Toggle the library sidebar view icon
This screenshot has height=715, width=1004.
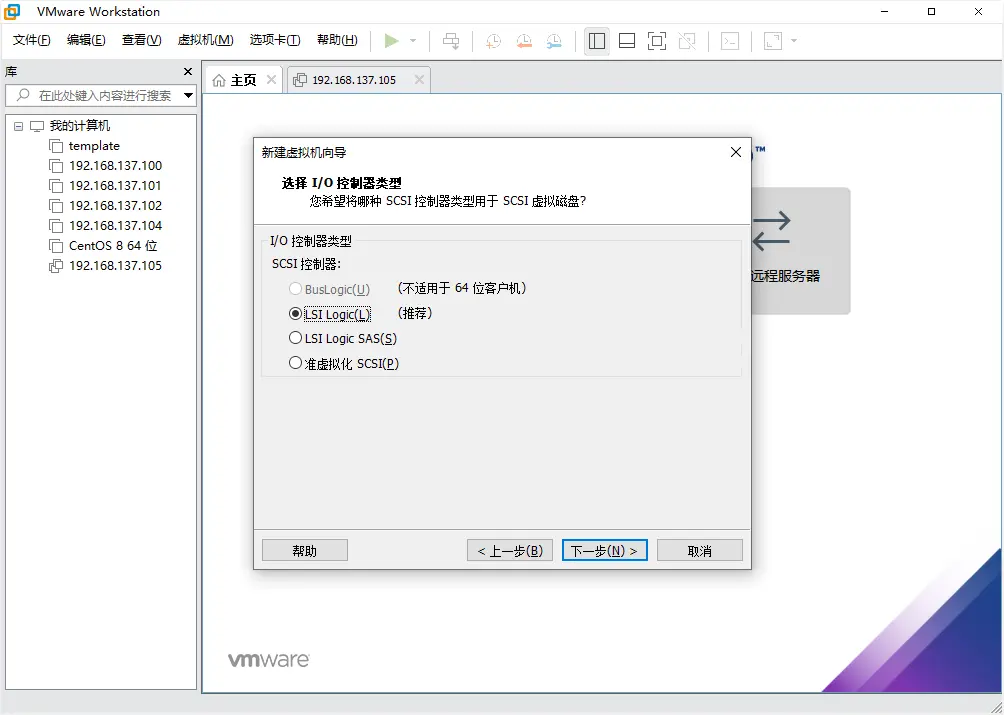click(x=597, y=41)
